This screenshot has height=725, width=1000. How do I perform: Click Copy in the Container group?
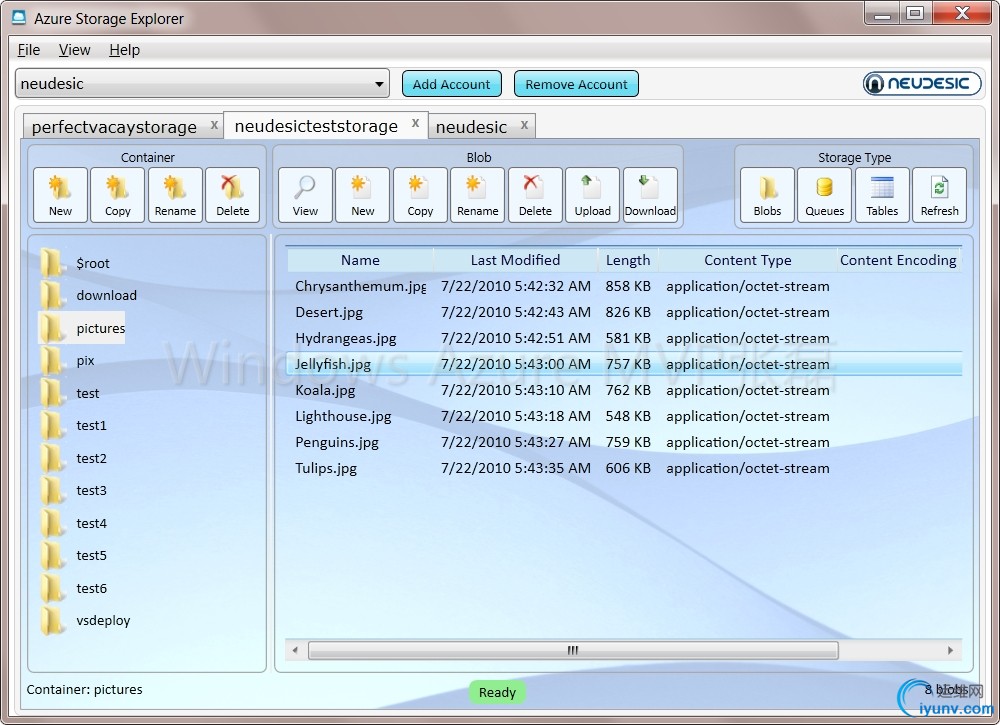pyautogui.click(x=118, y=195)
